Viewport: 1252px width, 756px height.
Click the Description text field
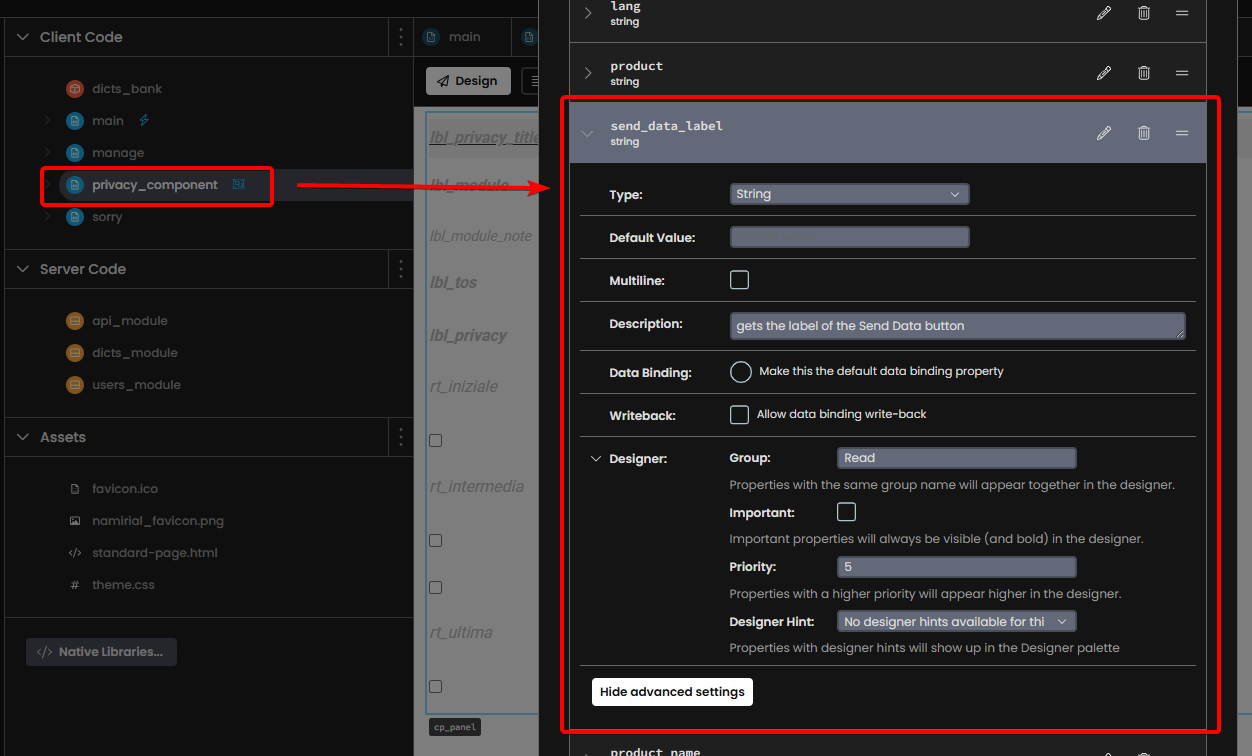(x=957, y=326)
